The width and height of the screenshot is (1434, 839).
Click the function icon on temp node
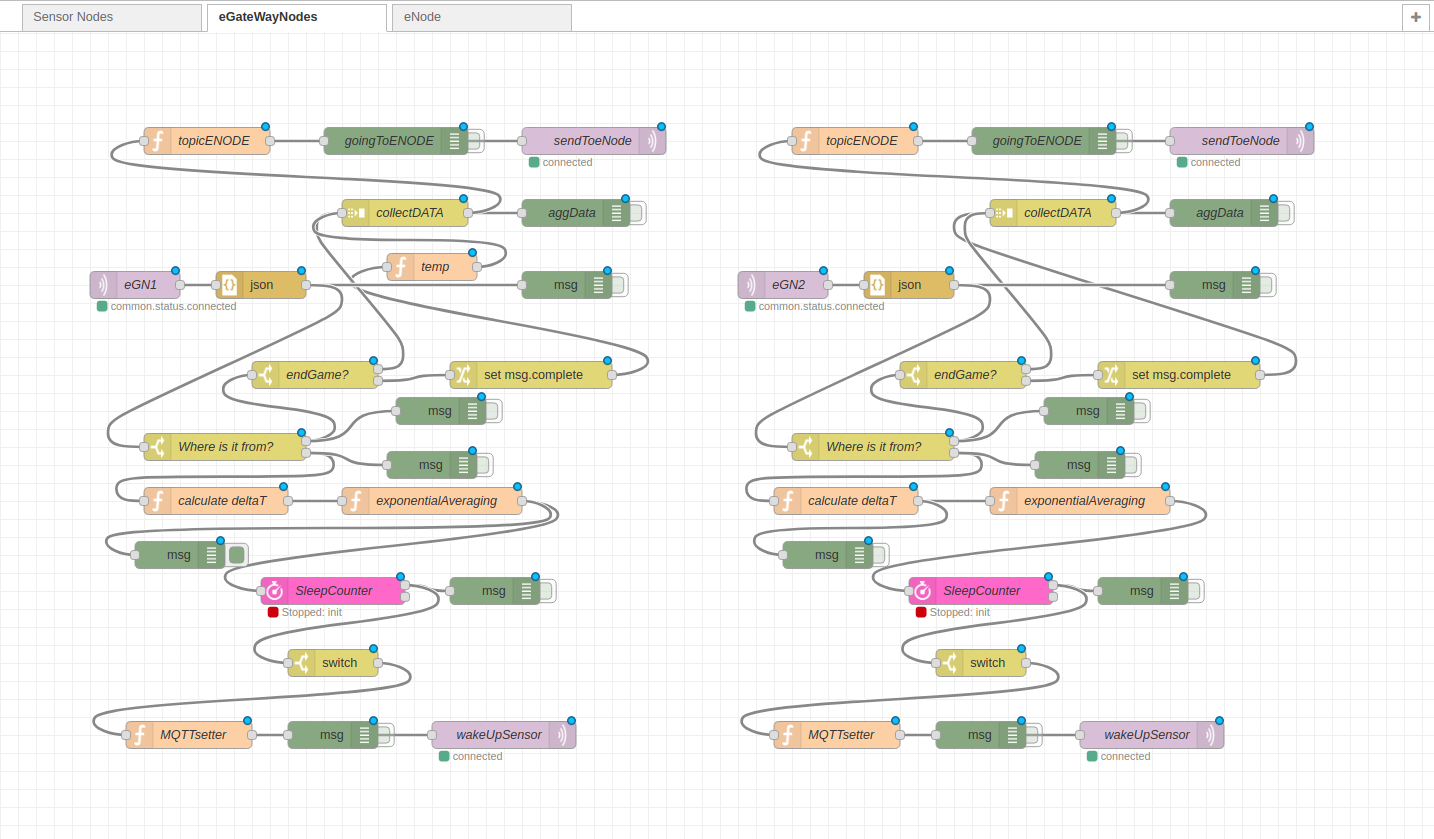click(x=401, y=267)
